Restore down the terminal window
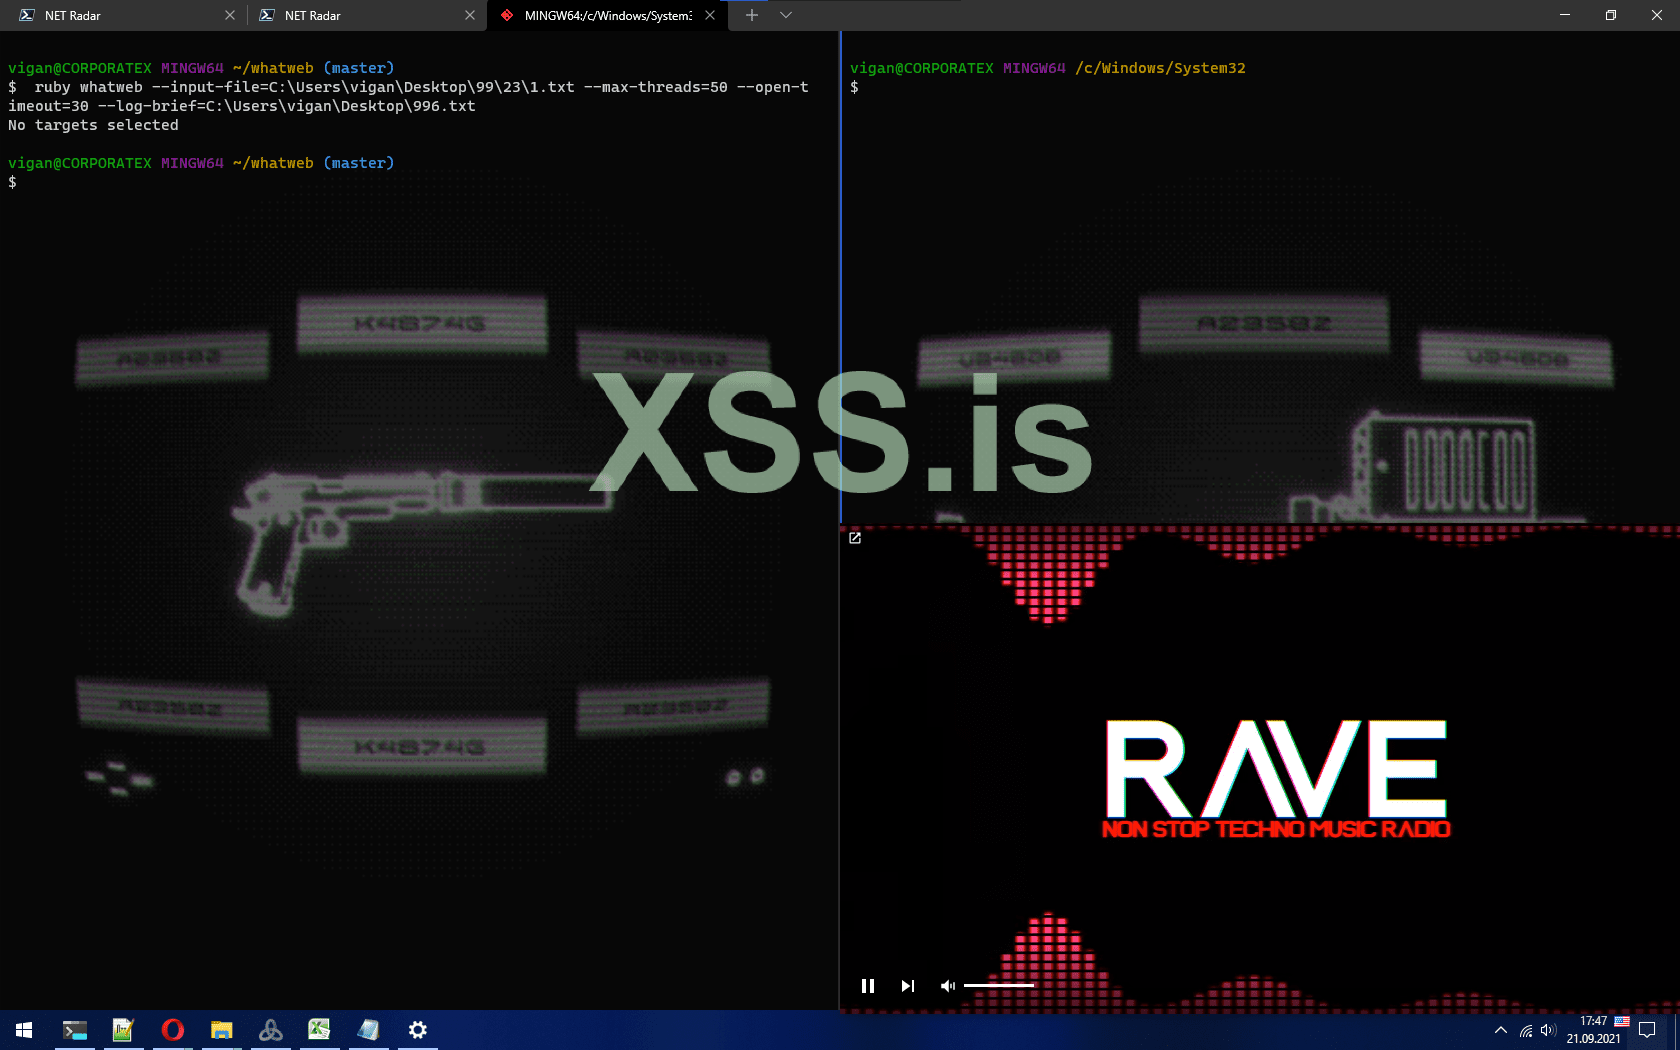 tap(1611, 15)
